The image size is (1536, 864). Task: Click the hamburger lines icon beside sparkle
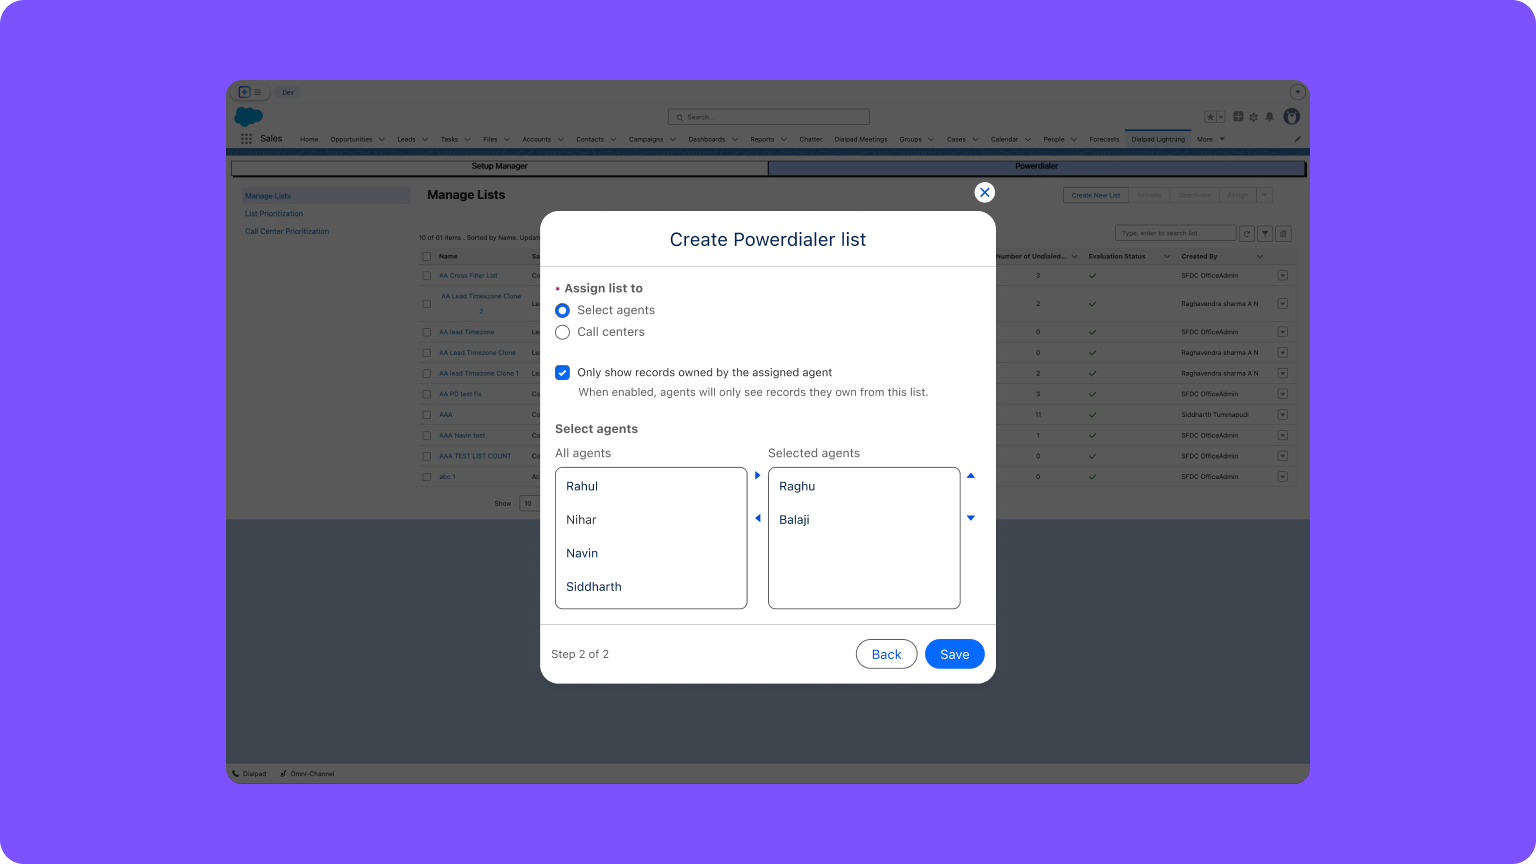[x=257, y=92]
